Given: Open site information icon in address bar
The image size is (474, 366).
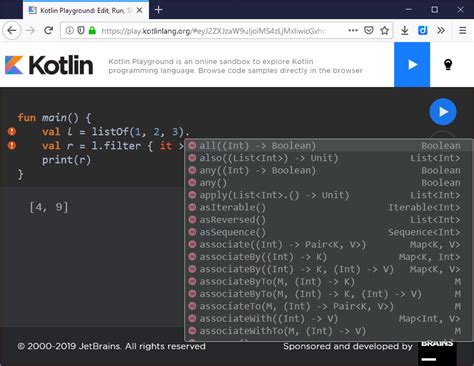Looking at the screenshot, I should click(69, 31).
